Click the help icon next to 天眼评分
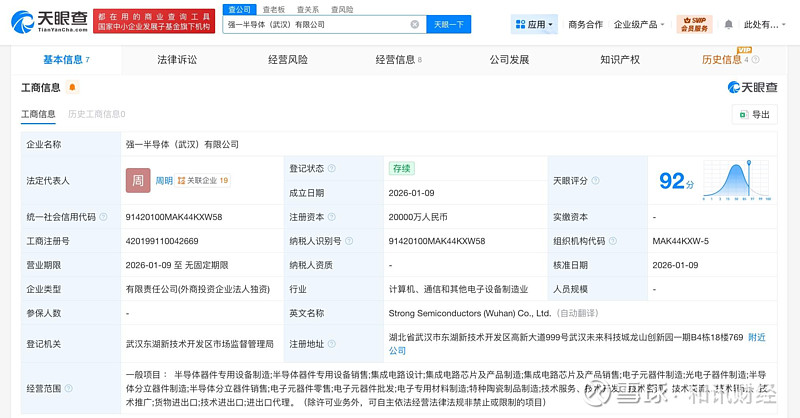 (x=596, y=181)
